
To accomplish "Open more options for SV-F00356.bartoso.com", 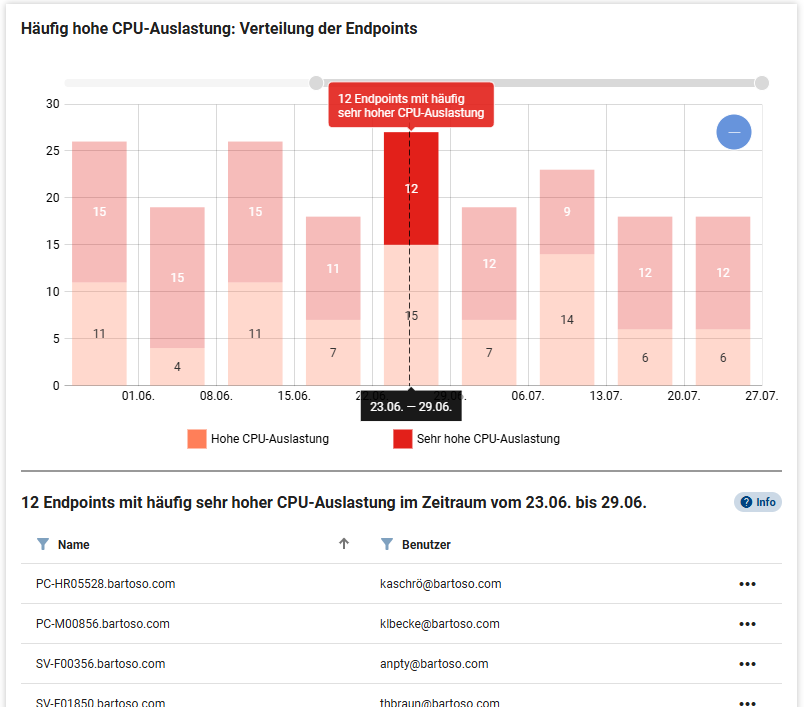I will 747,664.
